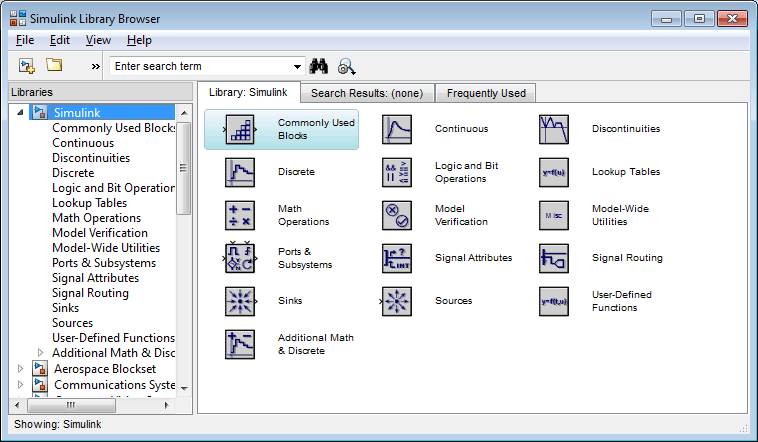Select Continuous in the Libraries tree

(83, 143)
